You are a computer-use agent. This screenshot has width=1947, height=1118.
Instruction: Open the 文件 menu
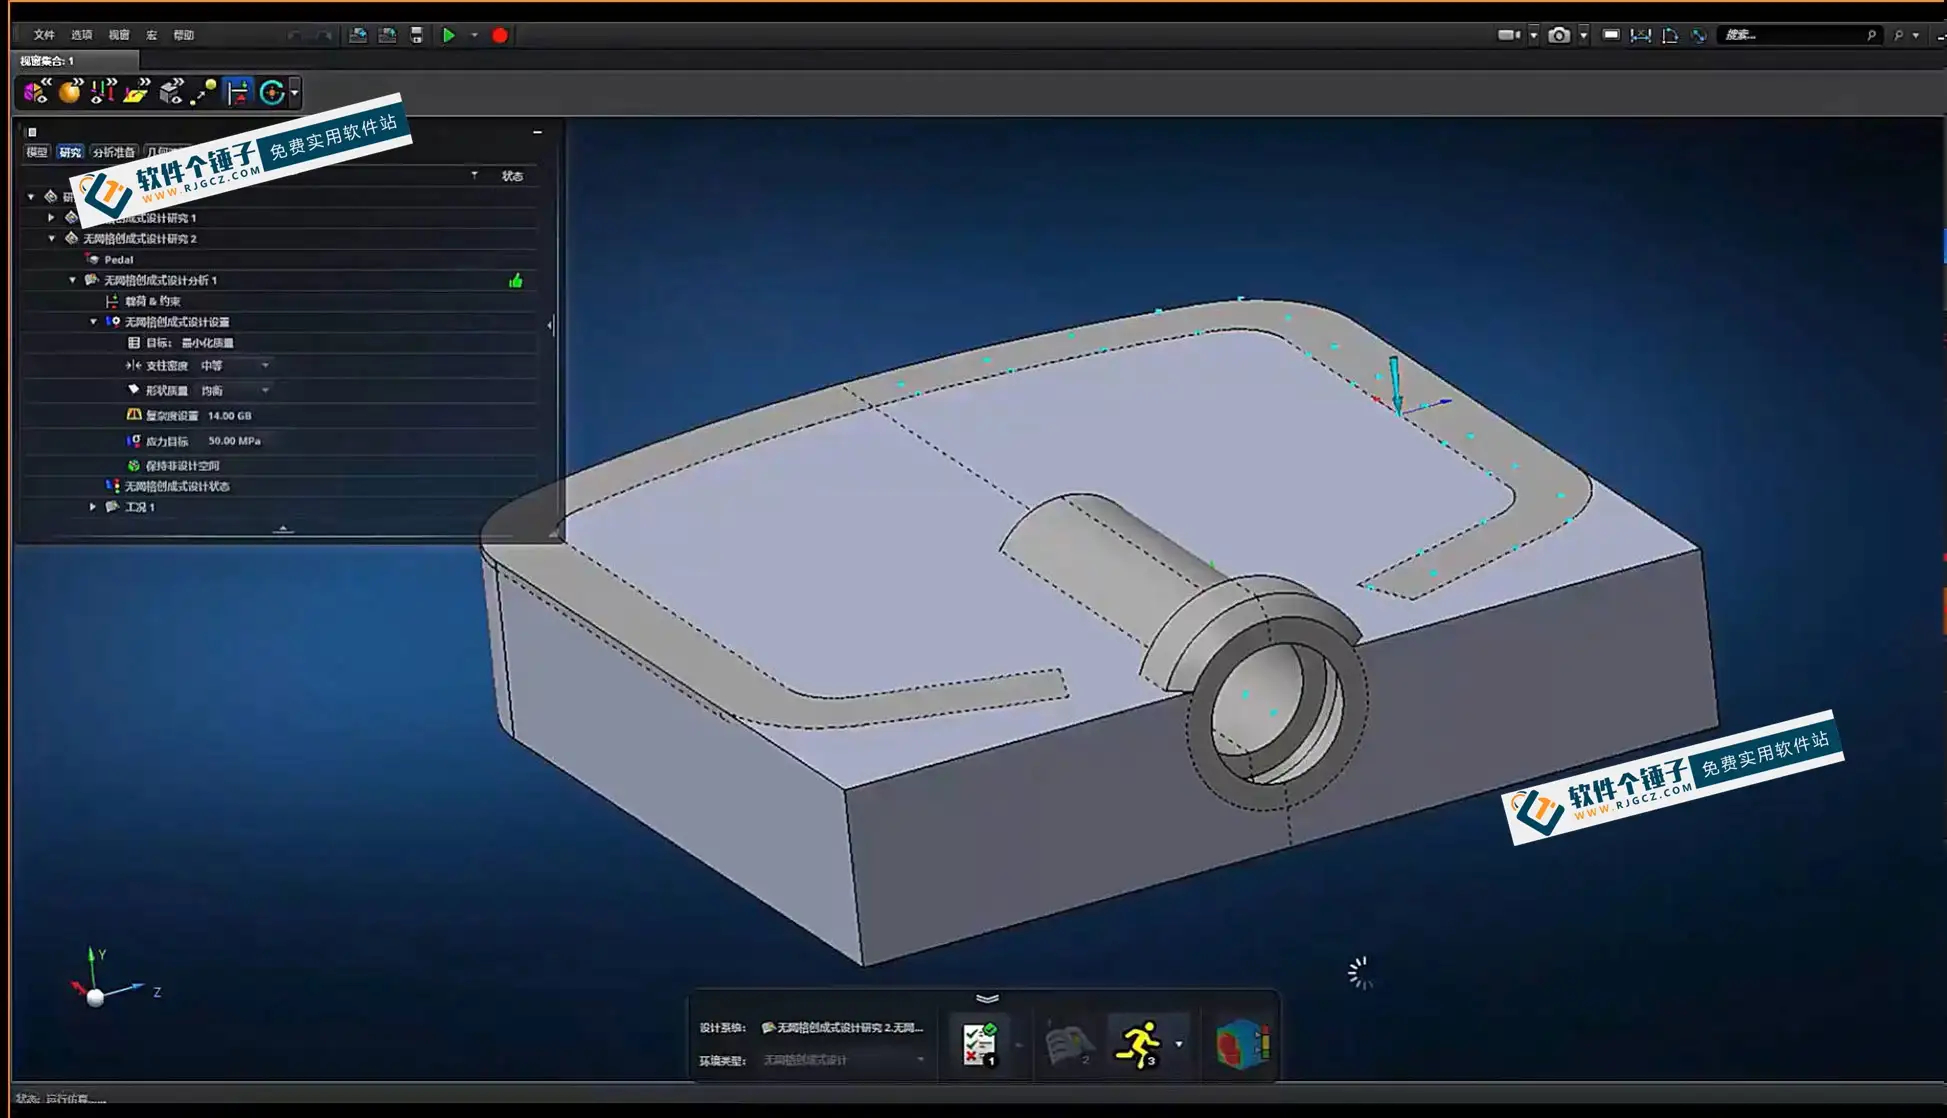pyautogui.click(x=44, y=35)
